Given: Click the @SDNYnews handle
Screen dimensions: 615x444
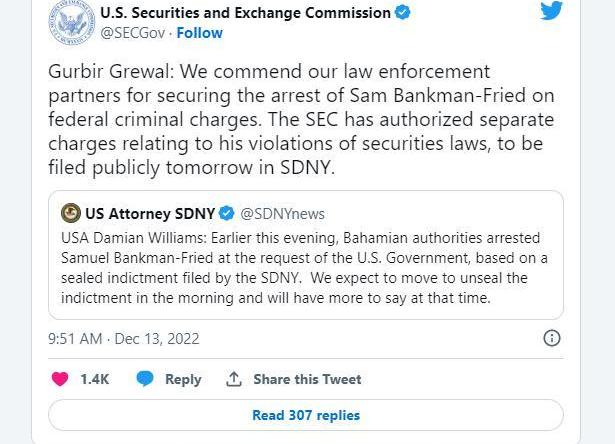Looking at the screenshot, I should [x=282, y=213].
